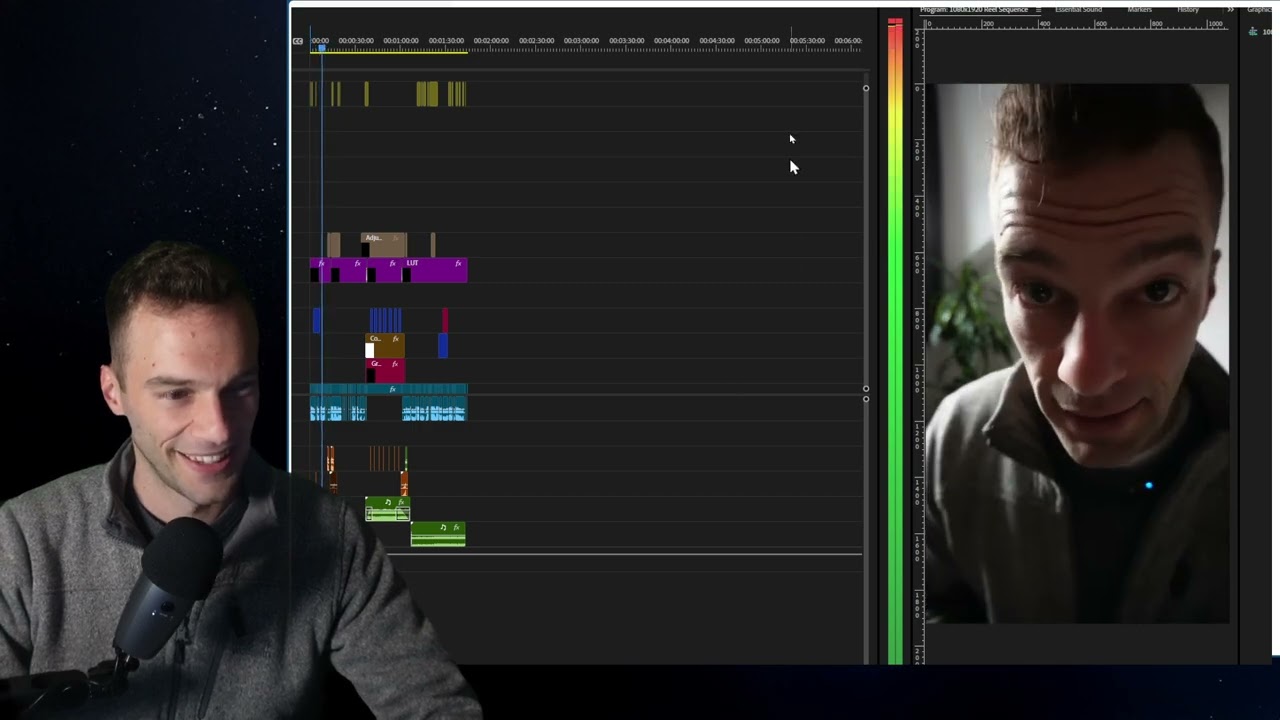The image size is (1280, 720).
Task: Select the Program: 1080x1920 Reel Sequence tab
Action: pyautogui.click(x=974, y=10)
